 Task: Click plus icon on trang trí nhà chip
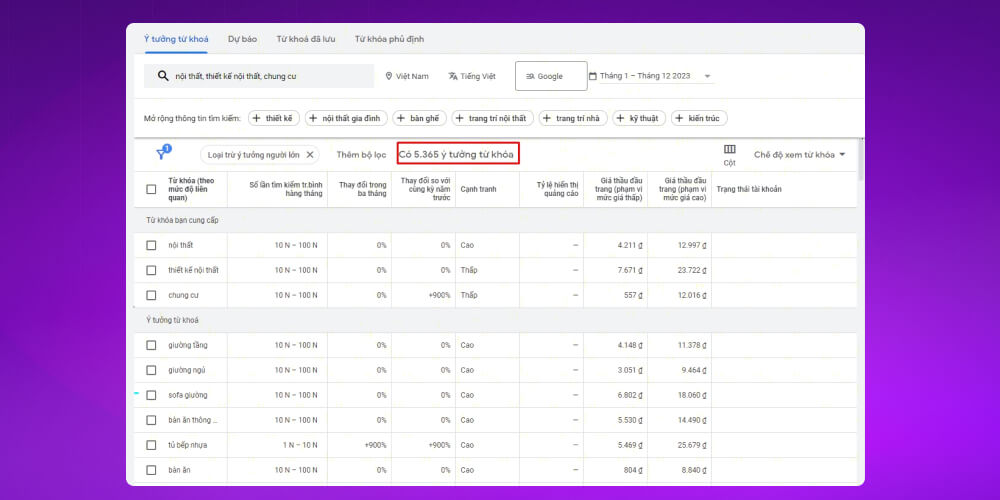click(547, 118)
